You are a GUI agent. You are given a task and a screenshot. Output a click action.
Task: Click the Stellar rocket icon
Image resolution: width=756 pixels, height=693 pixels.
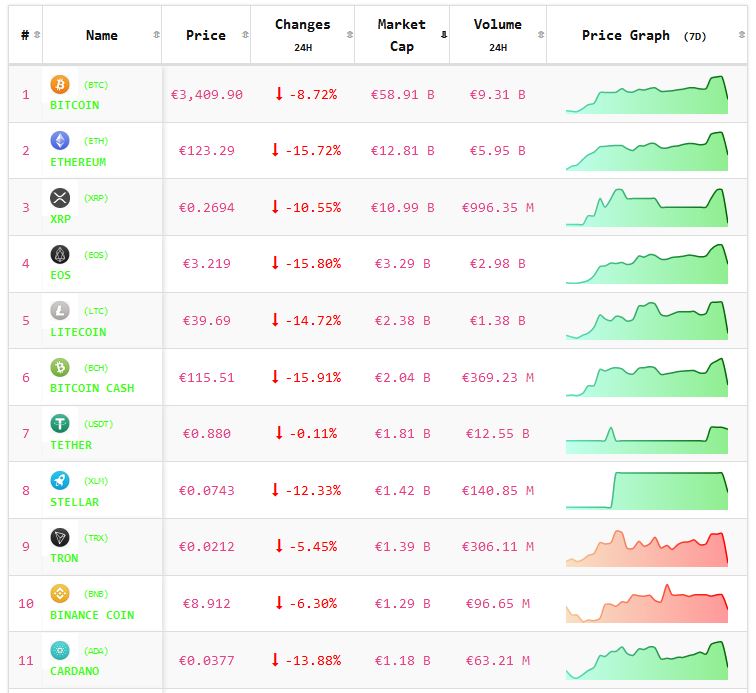[x=60, y=481]
